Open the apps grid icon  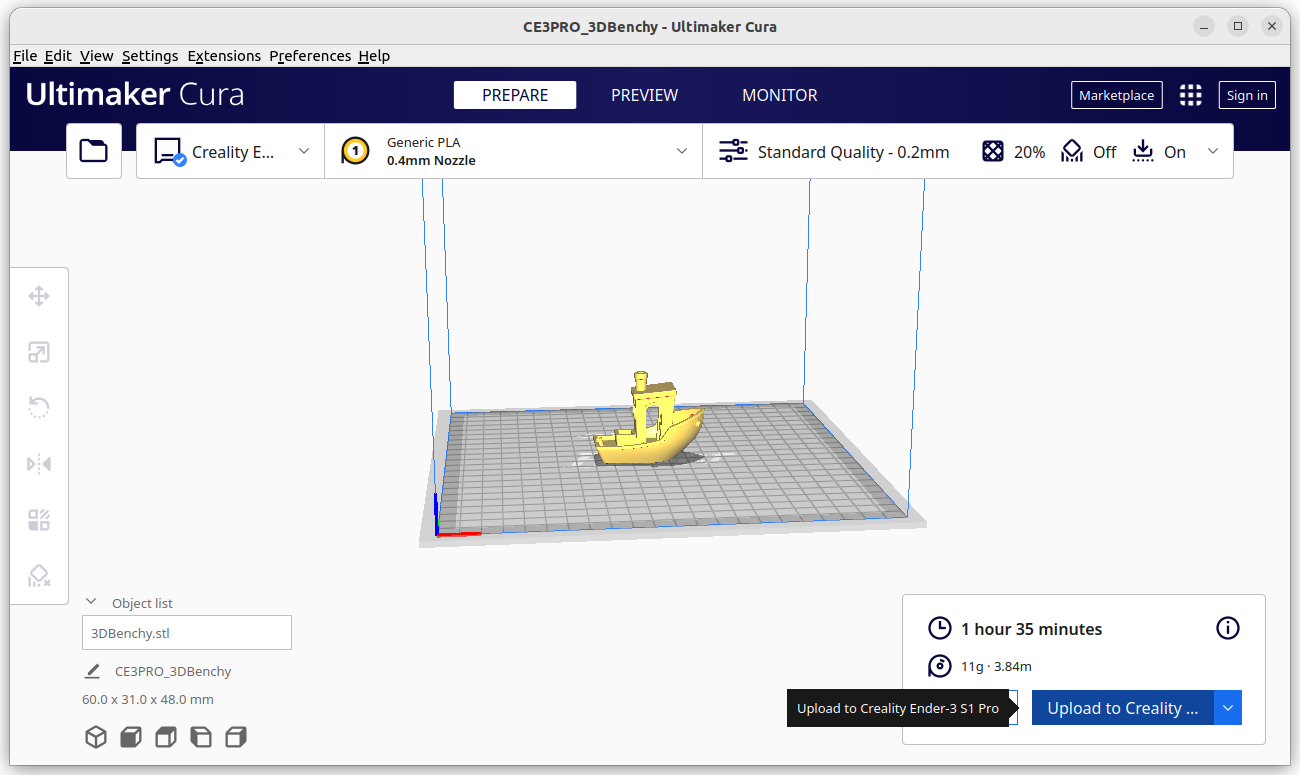[x=1190, y=95]
